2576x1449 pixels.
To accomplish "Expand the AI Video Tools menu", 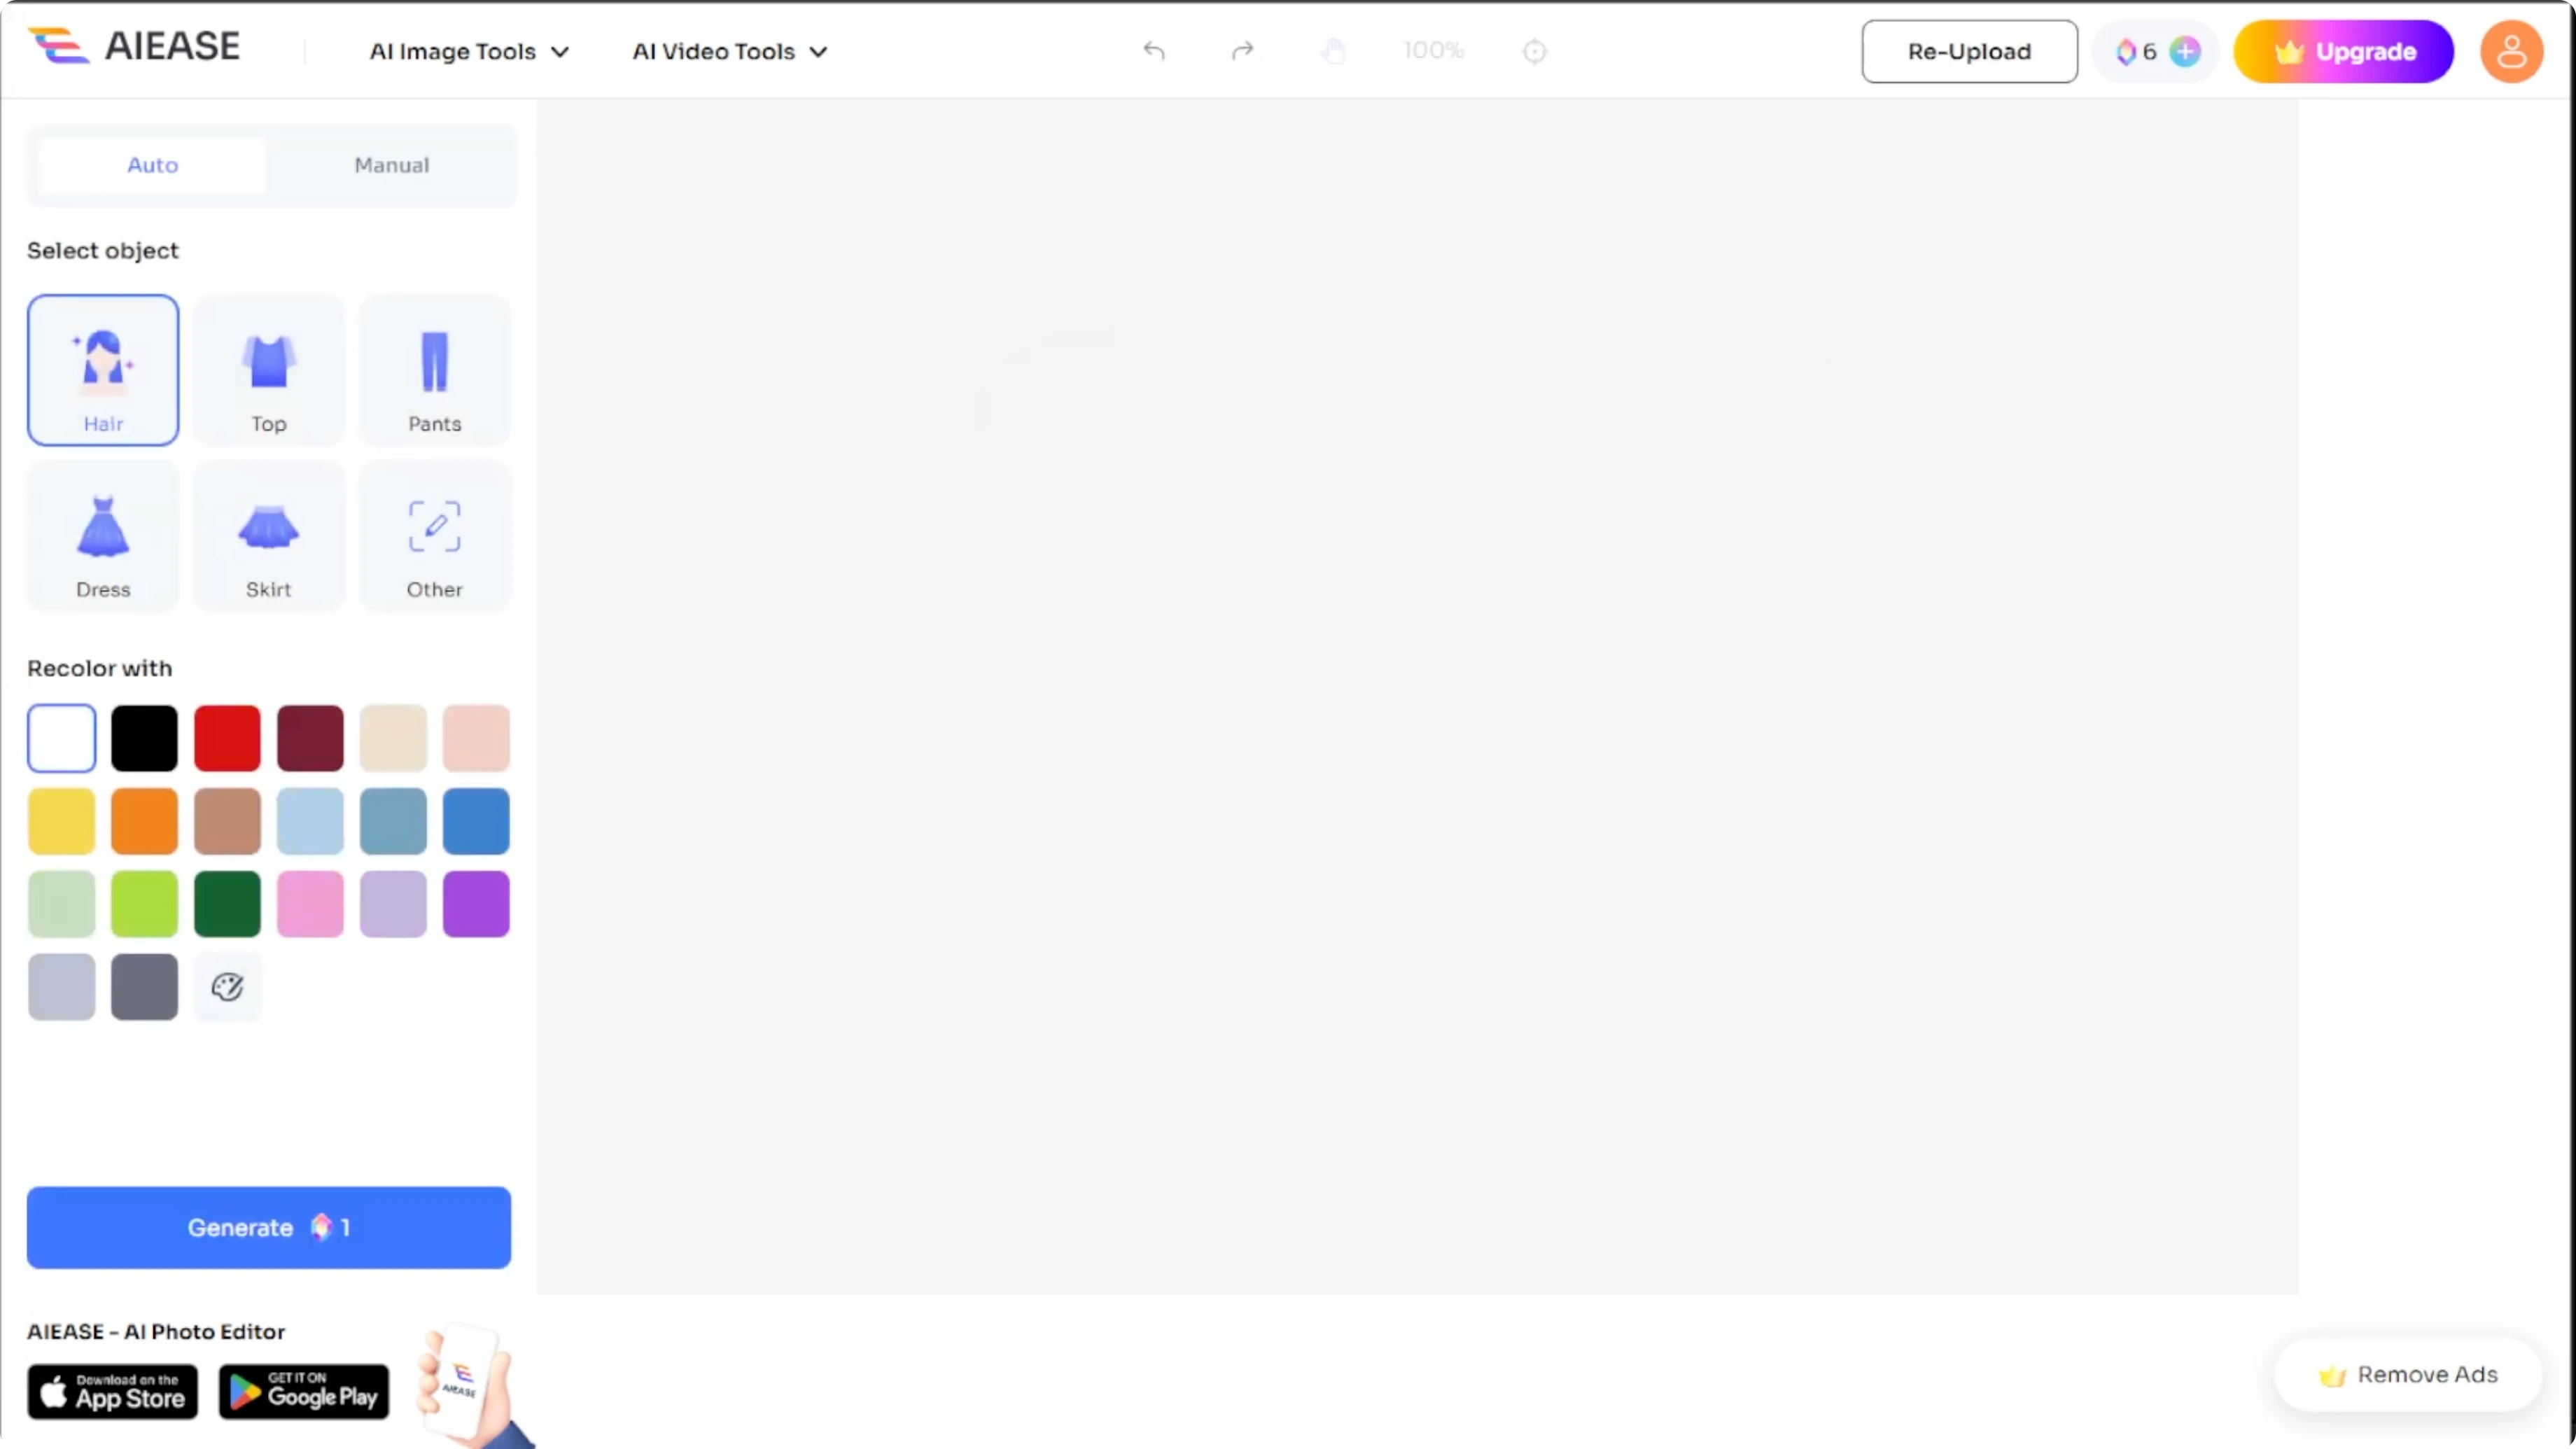I will pyautogui.click(x=730, y=51).
